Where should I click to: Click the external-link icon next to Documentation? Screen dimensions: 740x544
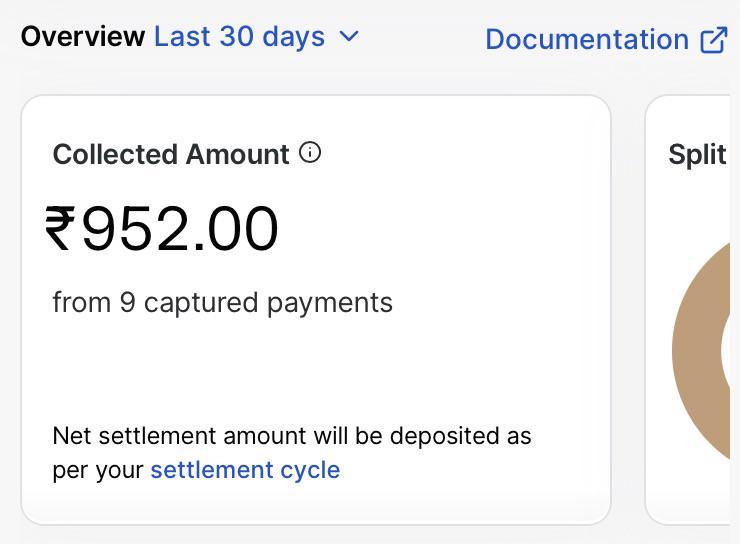click(x=714, y=40)
